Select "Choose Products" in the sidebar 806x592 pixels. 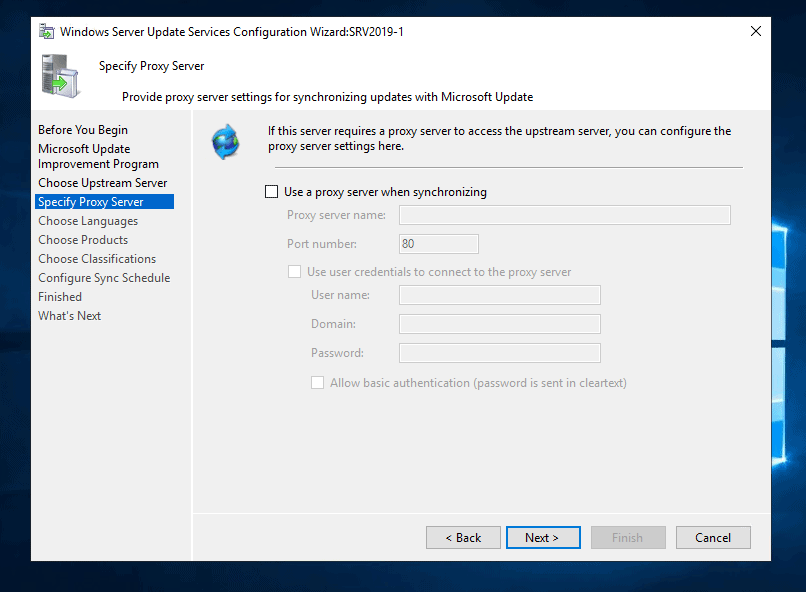(x=83, y=239)
